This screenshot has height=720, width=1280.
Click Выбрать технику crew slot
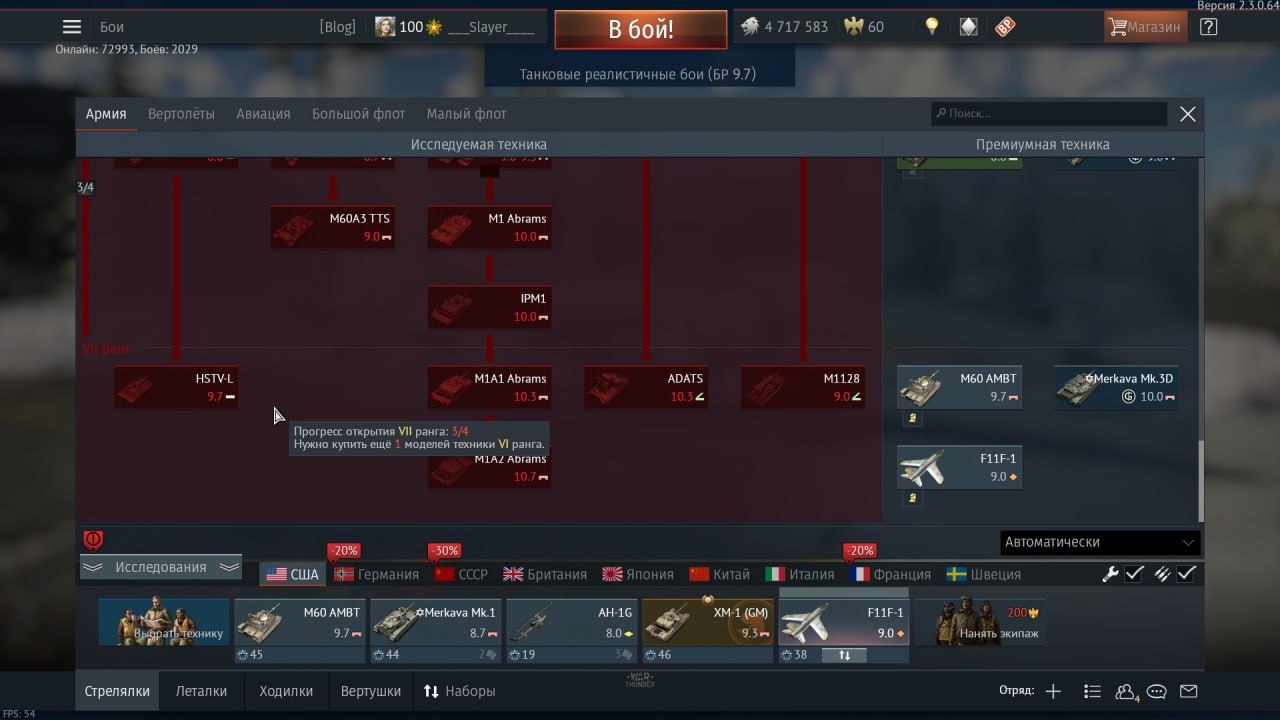pyautogui.click(x=164, y=622)
